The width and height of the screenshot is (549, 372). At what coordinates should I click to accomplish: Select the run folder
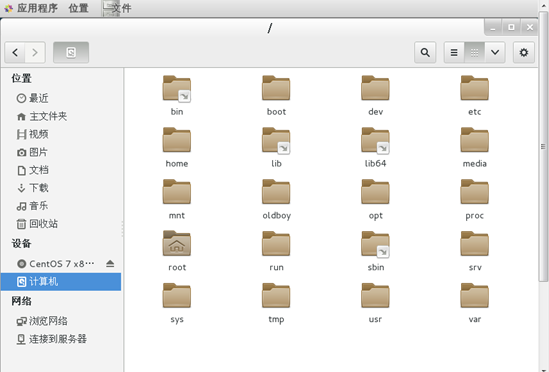[x=276, y=243]
